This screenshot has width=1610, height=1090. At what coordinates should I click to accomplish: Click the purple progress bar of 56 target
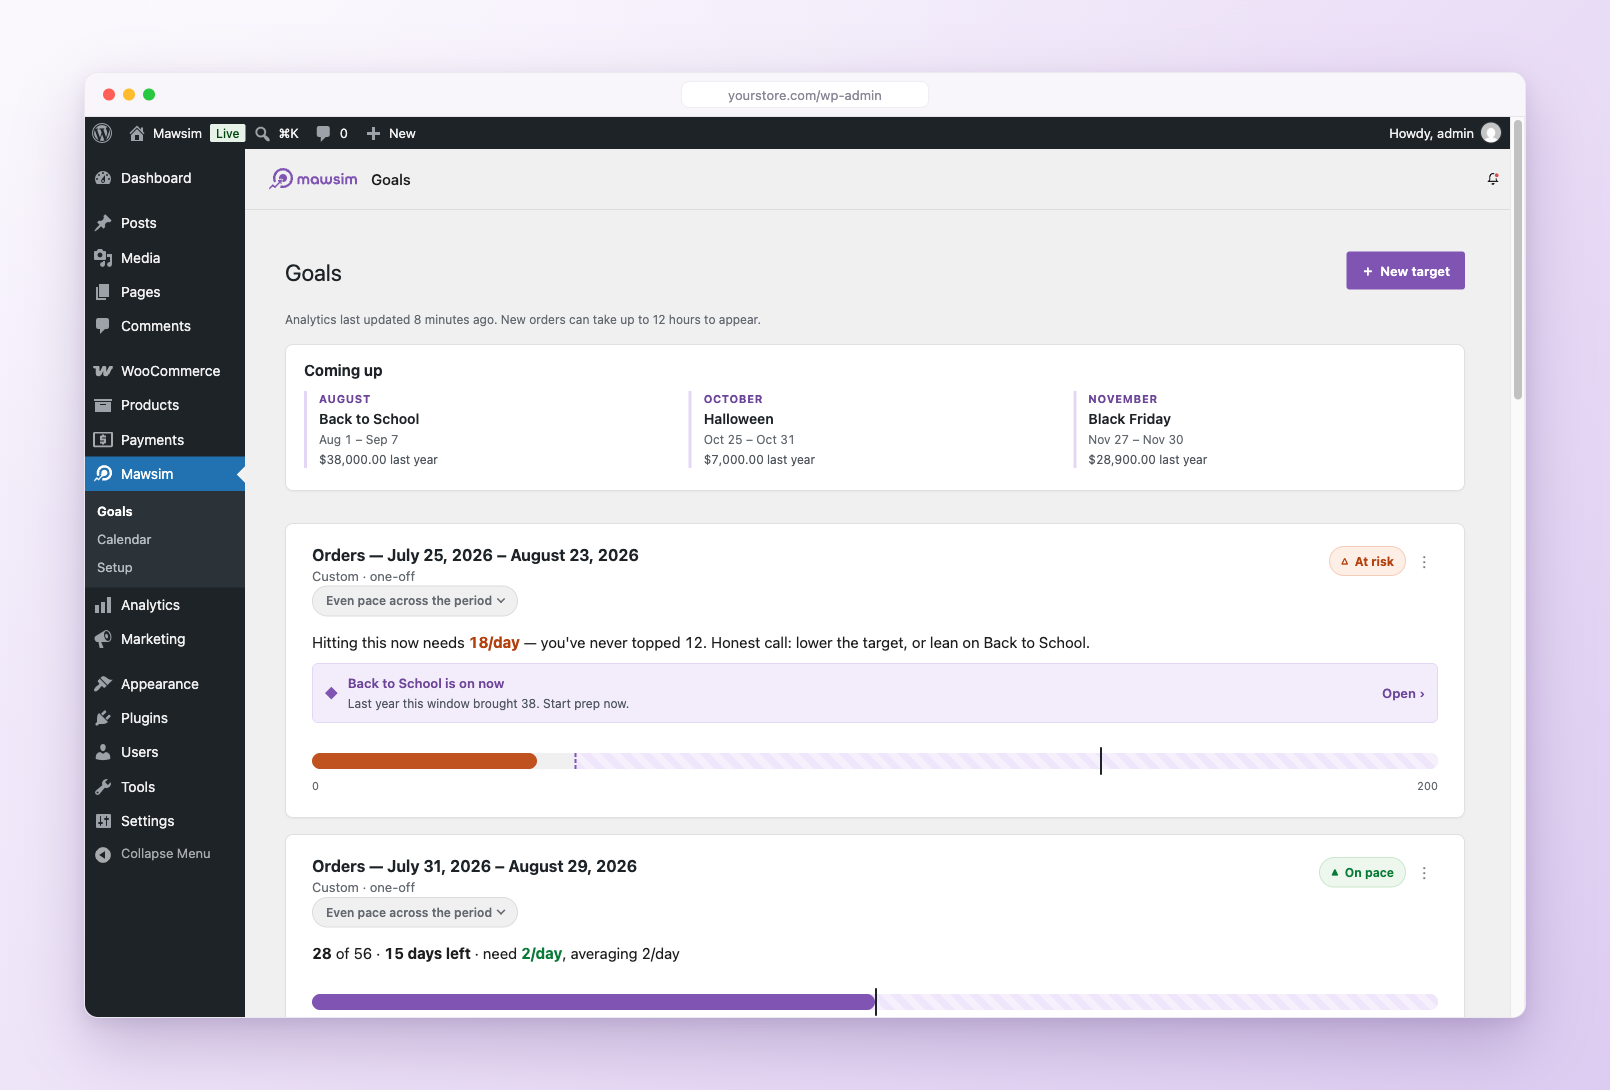tap(593, 1002)
